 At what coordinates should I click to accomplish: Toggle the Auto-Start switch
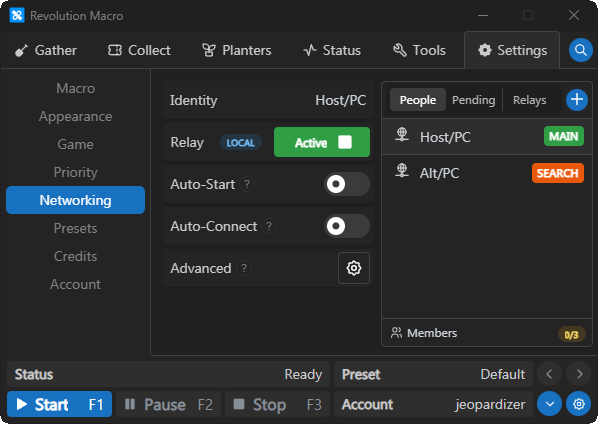point(347,184)
